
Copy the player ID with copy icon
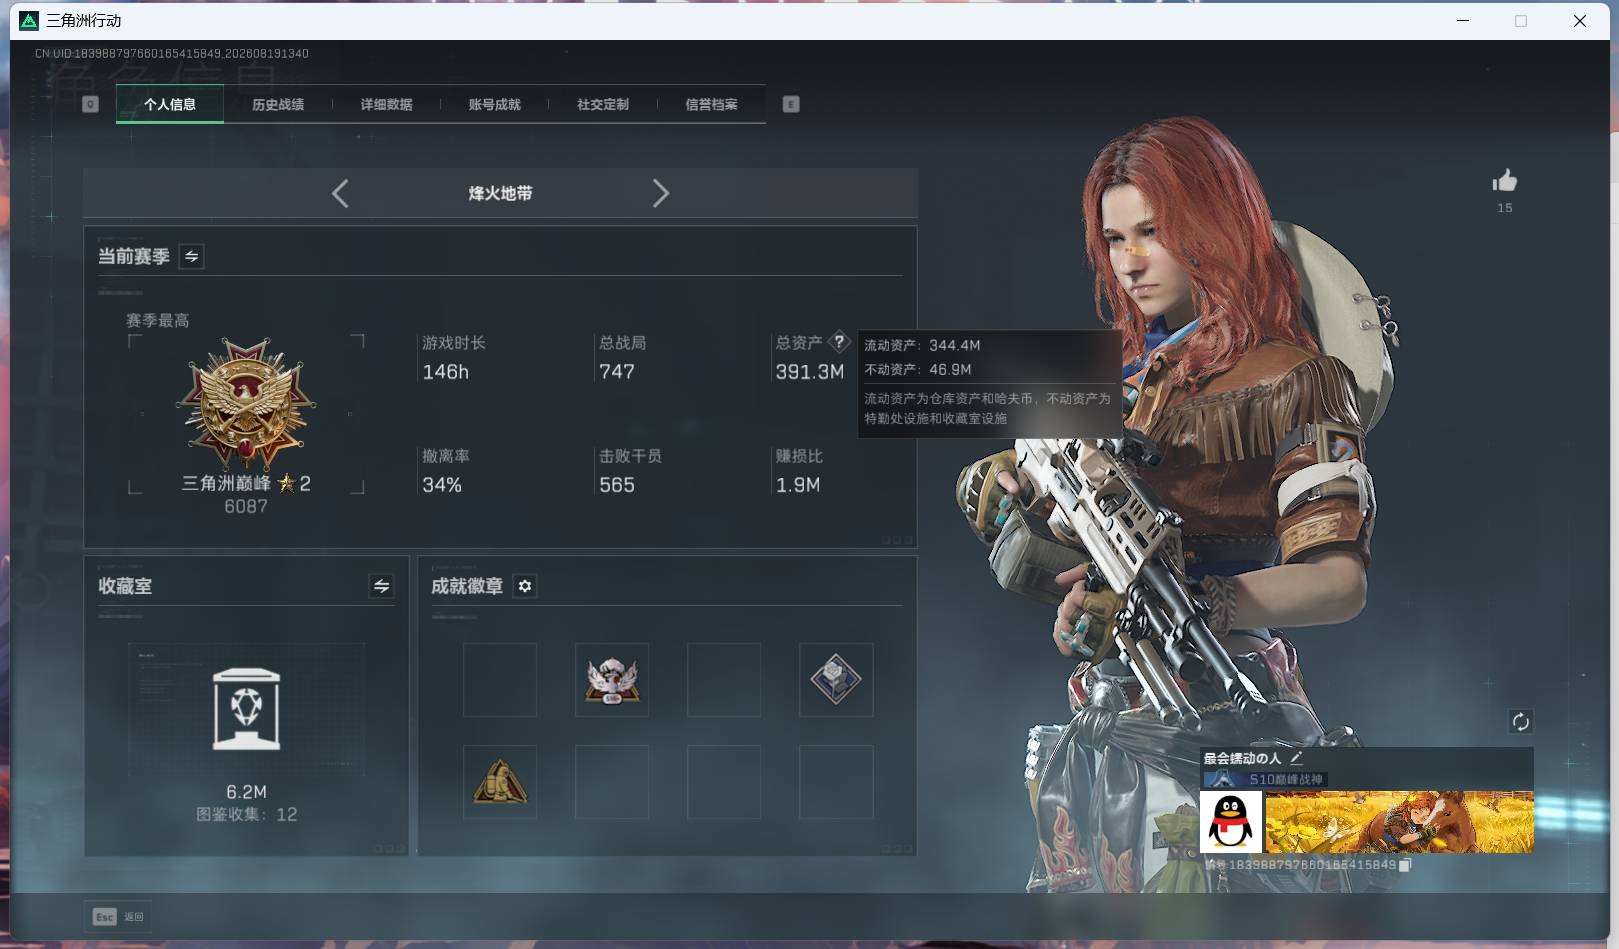click(x=1404, y=865)
